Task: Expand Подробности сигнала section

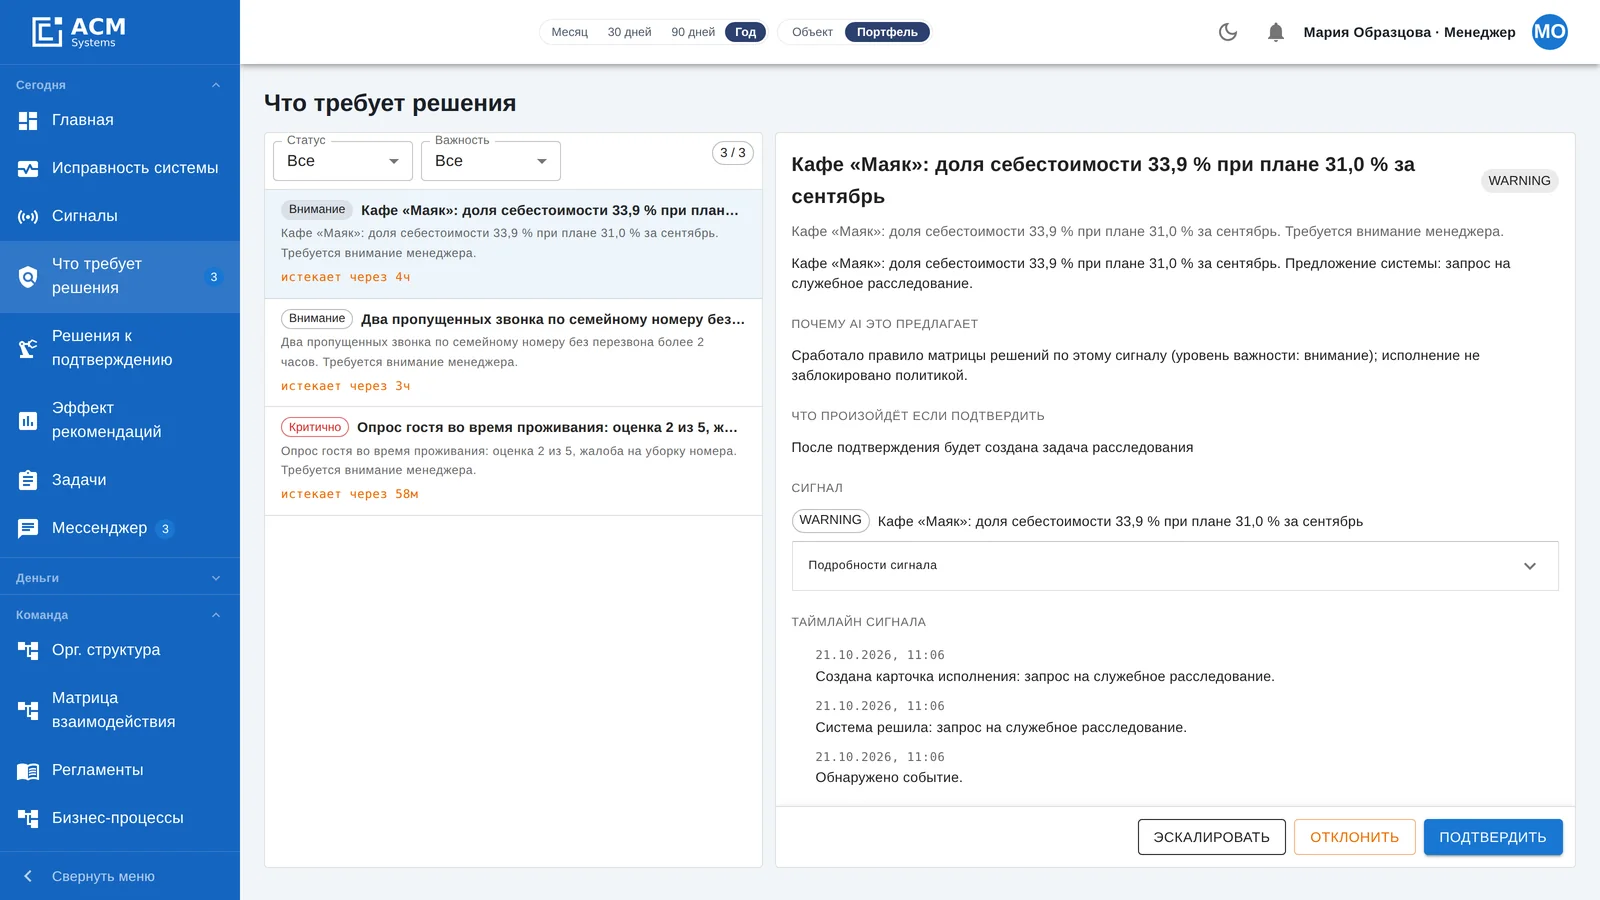Action: pos(1175,566)
